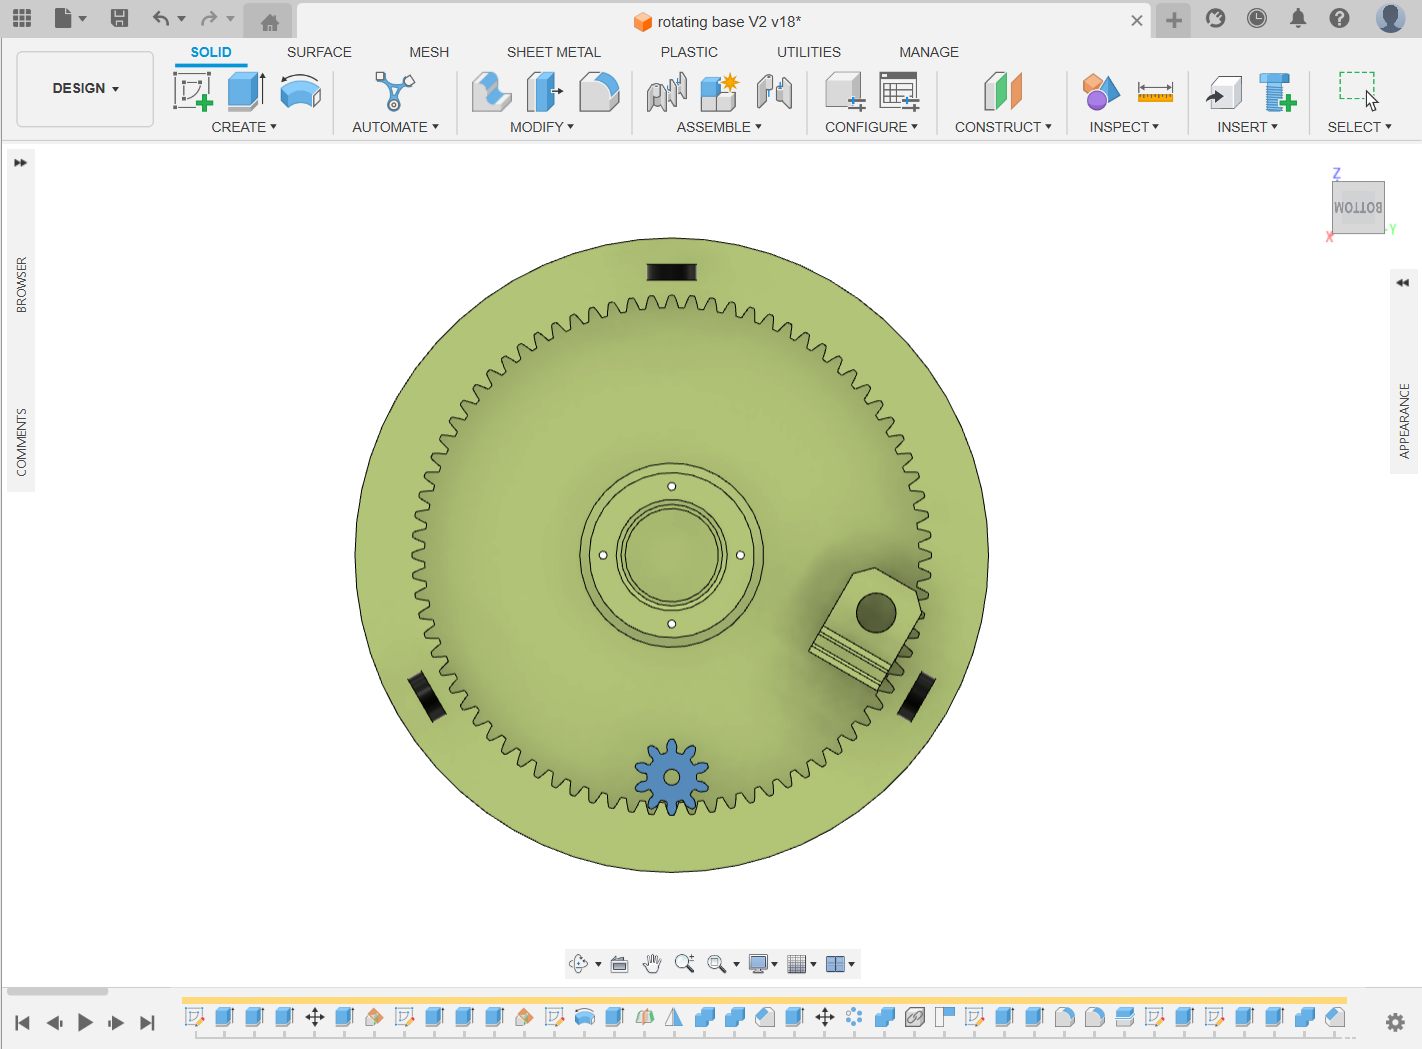Select the Extrude tool
1422x1049 pixels.
246,91
